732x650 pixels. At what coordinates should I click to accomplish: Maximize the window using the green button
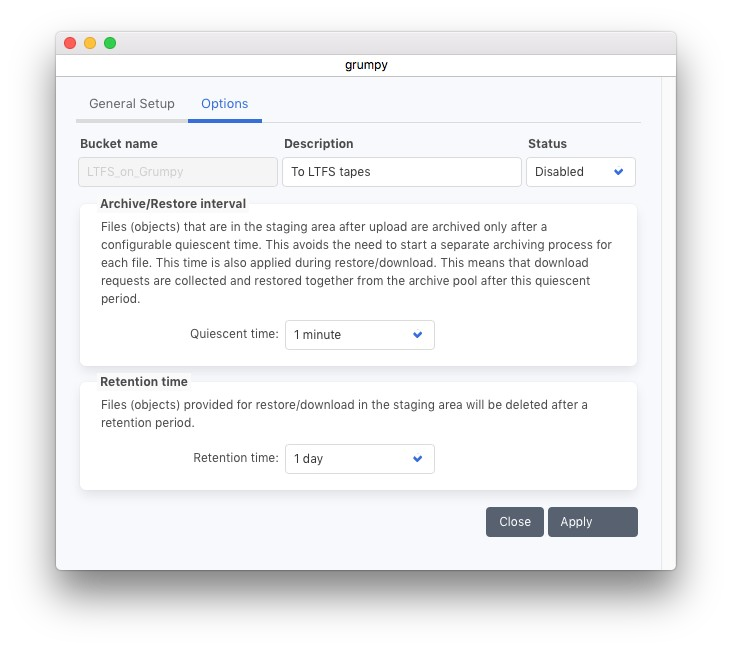(x=110, y=43)
